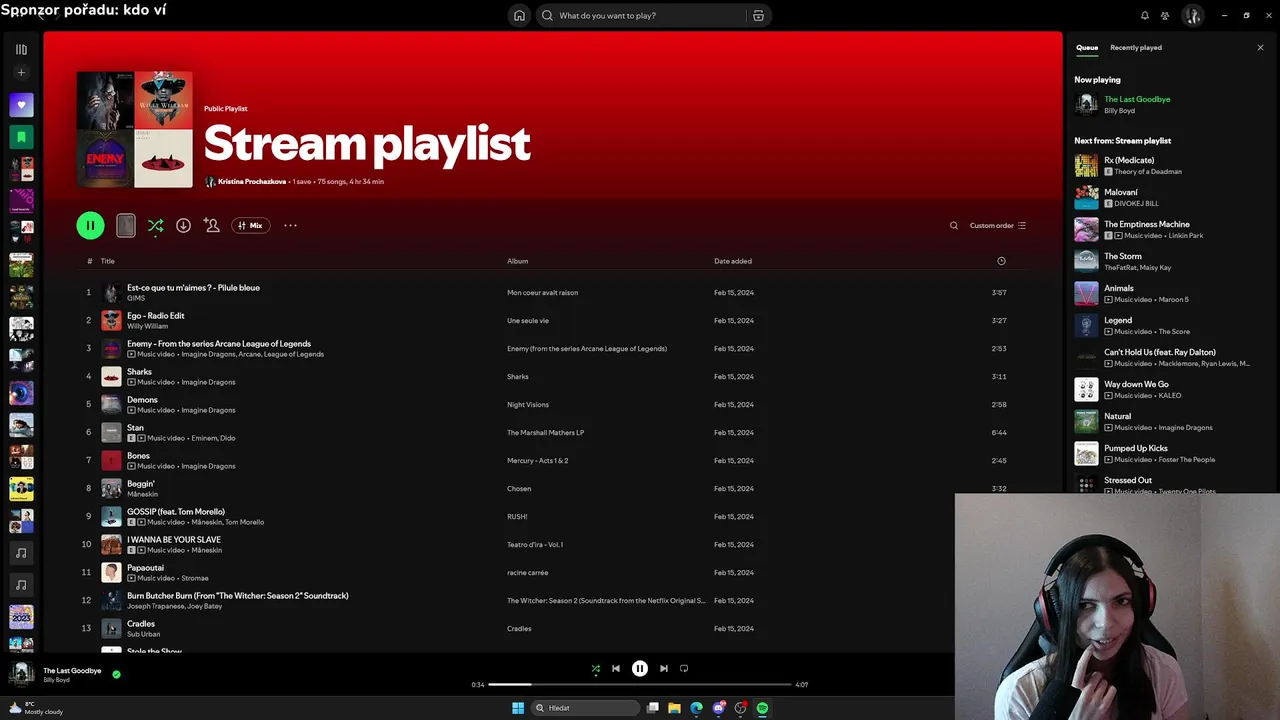The image size is (1280, 720).
Task: Invite collaborators to the playlist
Action: click(x=211, y=226)
